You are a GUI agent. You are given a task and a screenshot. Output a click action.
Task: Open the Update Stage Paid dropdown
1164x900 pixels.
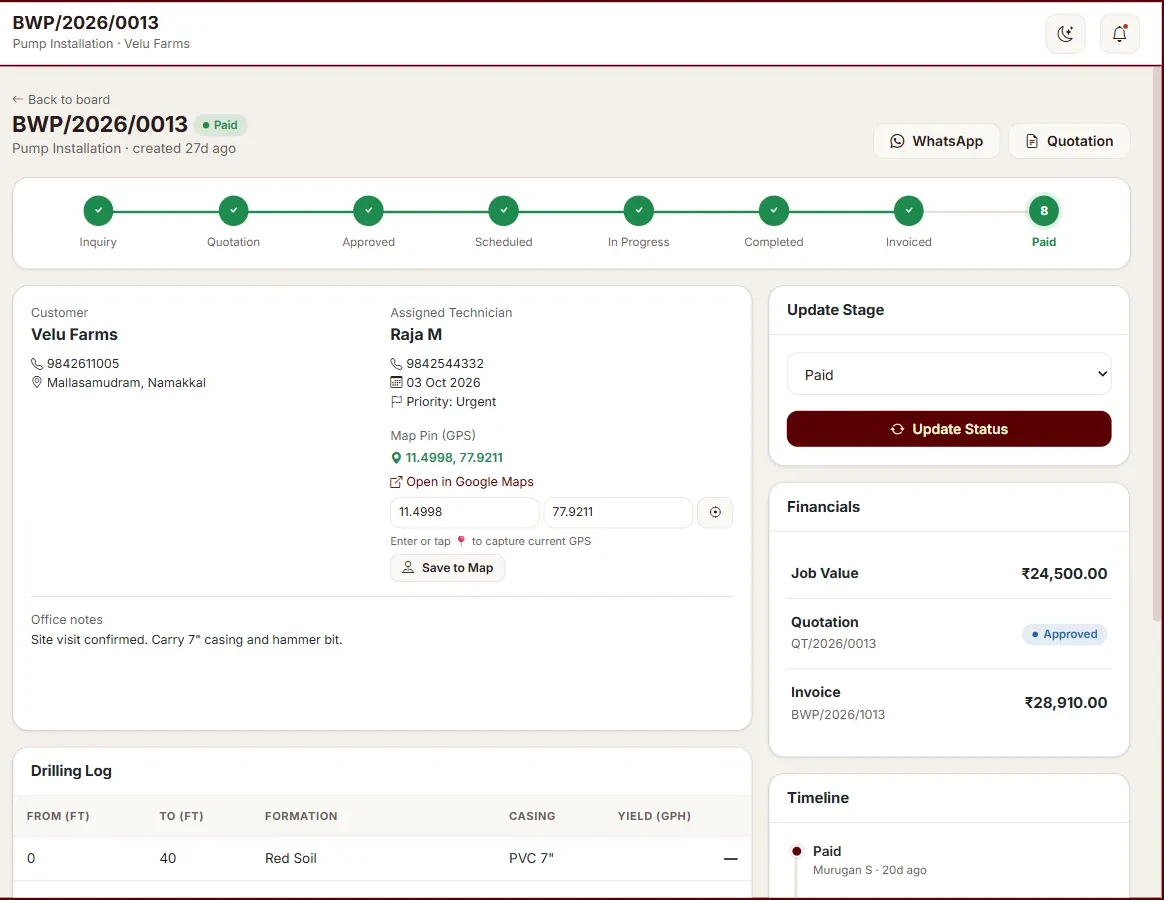[949, 374]
